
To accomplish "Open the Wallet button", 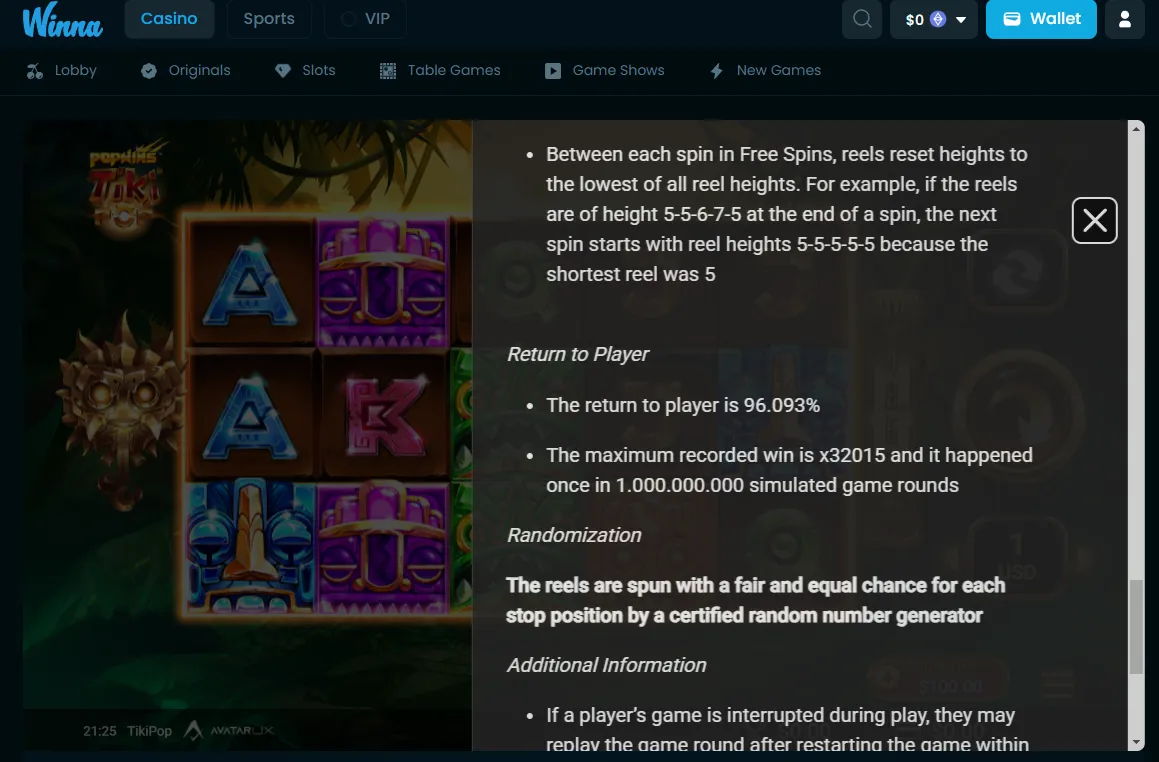I will click(1041, 18).
